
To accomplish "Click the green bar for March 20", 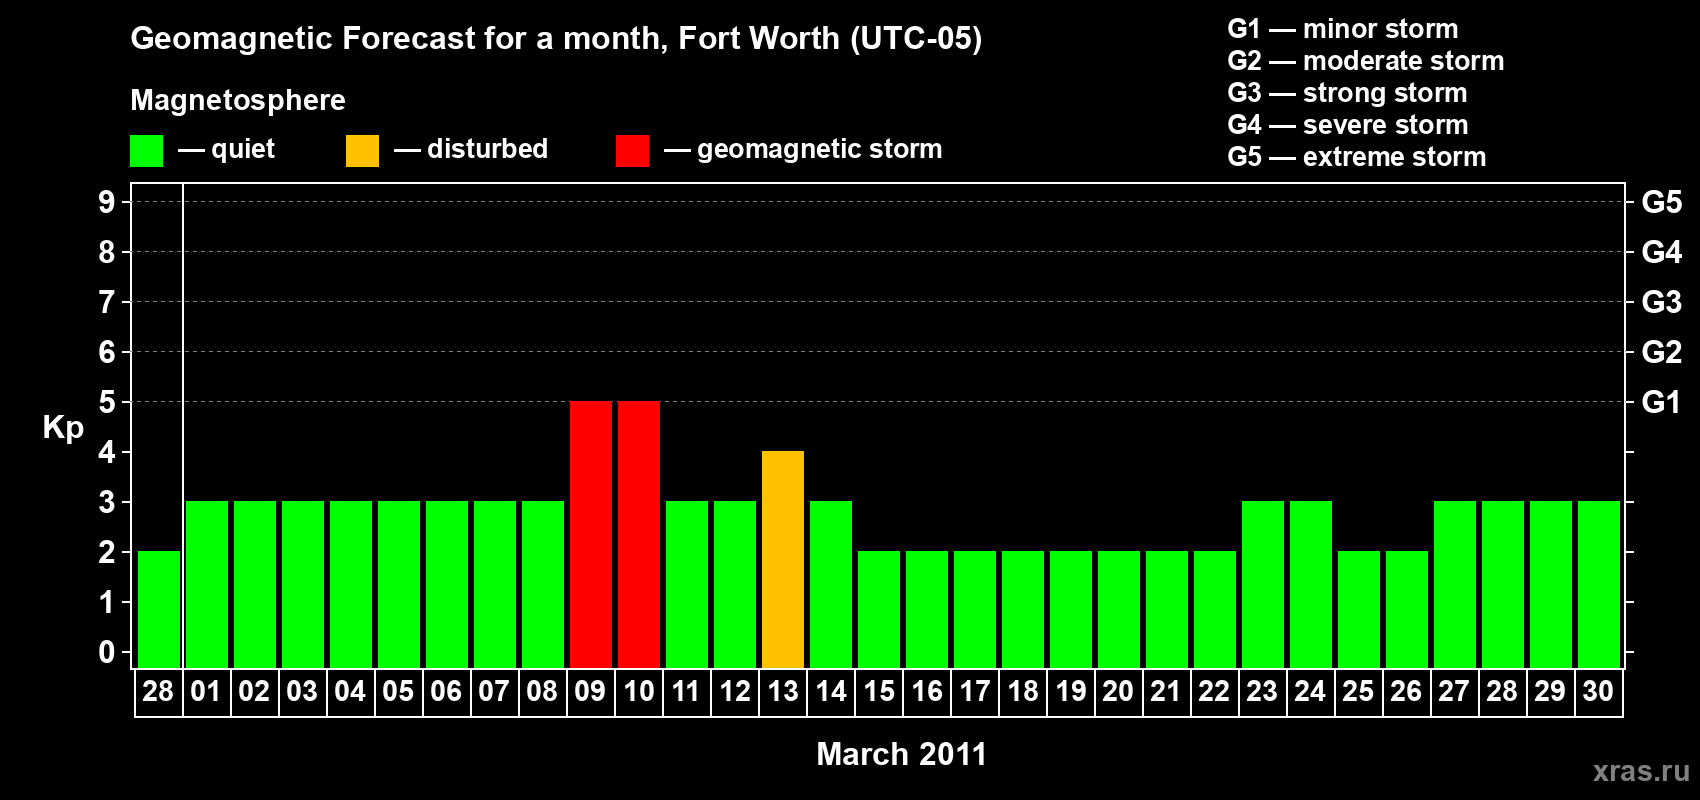I will point(1119,609).
